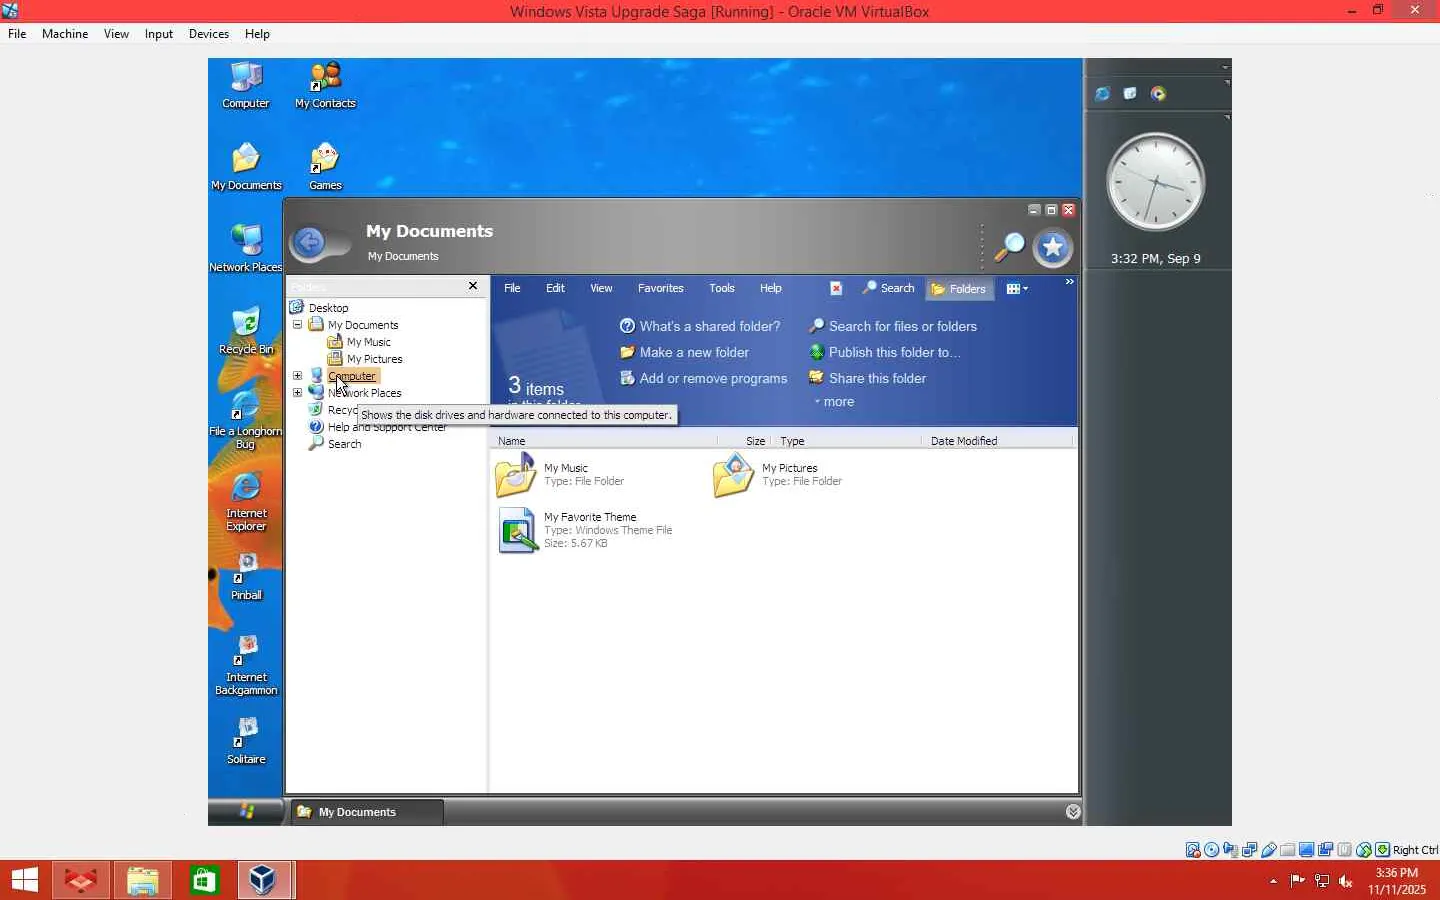Select the Solitaire desktop shortcut
The height and width of the screenshot is (900, 1440).
[x=246, y=741]
